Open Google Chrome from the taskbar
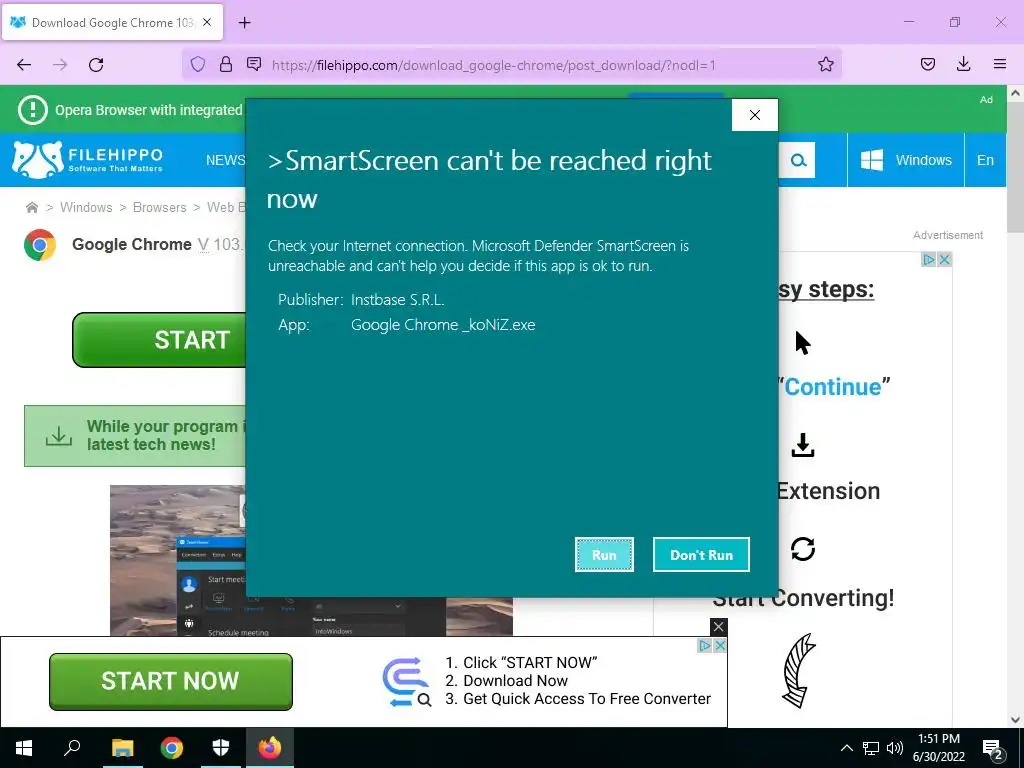This screenshot has height=768, width=1024. coord(172,748)
